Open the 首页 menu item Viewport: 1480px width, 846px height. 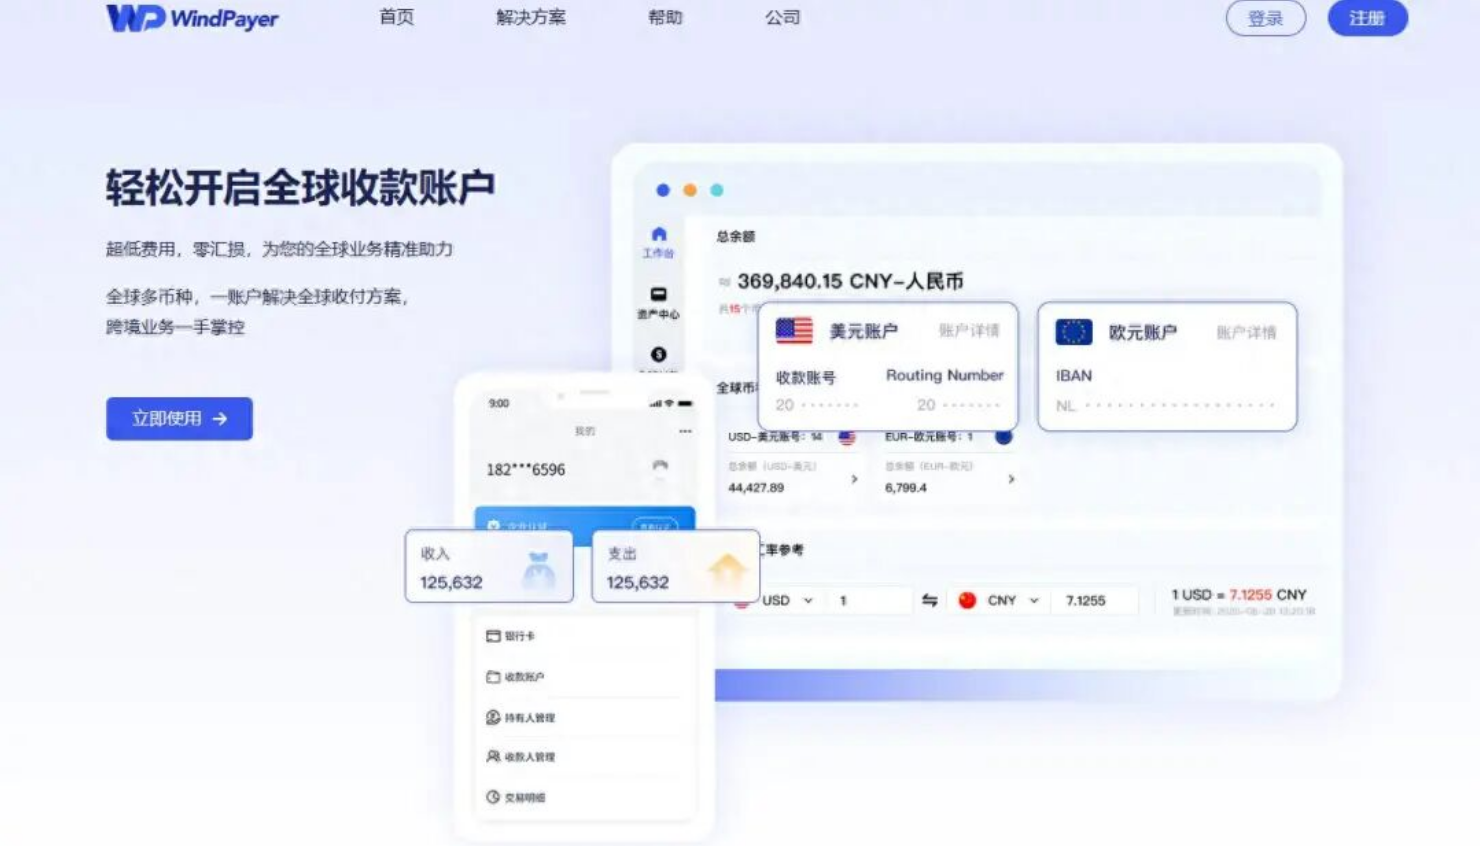coord(396,17)
